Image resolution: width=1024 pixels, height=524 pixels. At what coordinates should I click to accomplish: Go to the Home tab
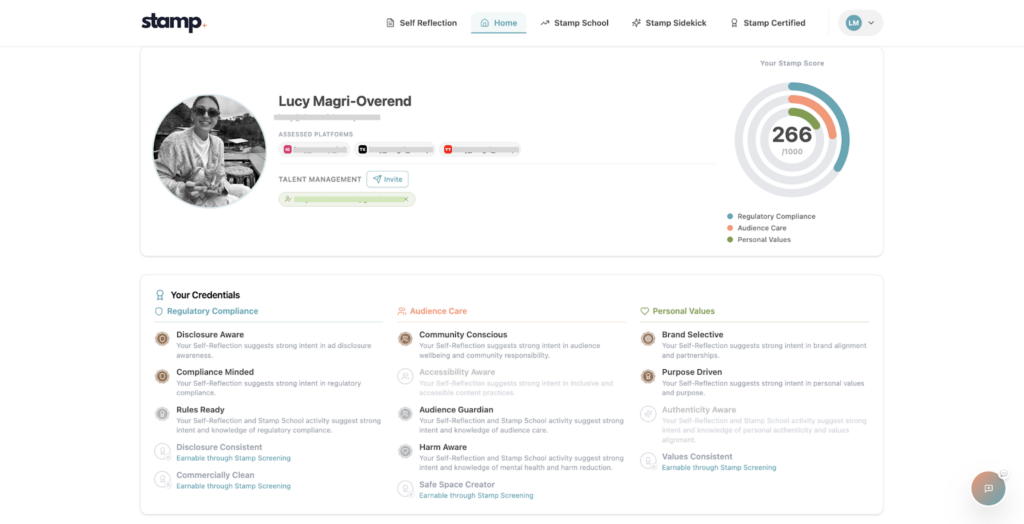498,23
